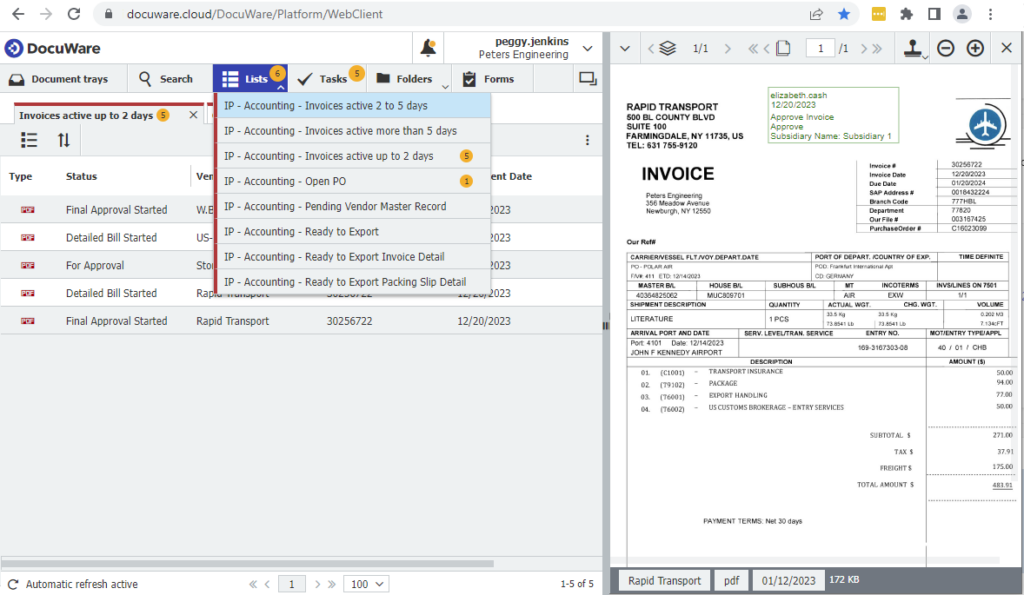Select Pending Vendor Master Record list
Viewport: 1024px width, 595px height.
pos(353,206)
